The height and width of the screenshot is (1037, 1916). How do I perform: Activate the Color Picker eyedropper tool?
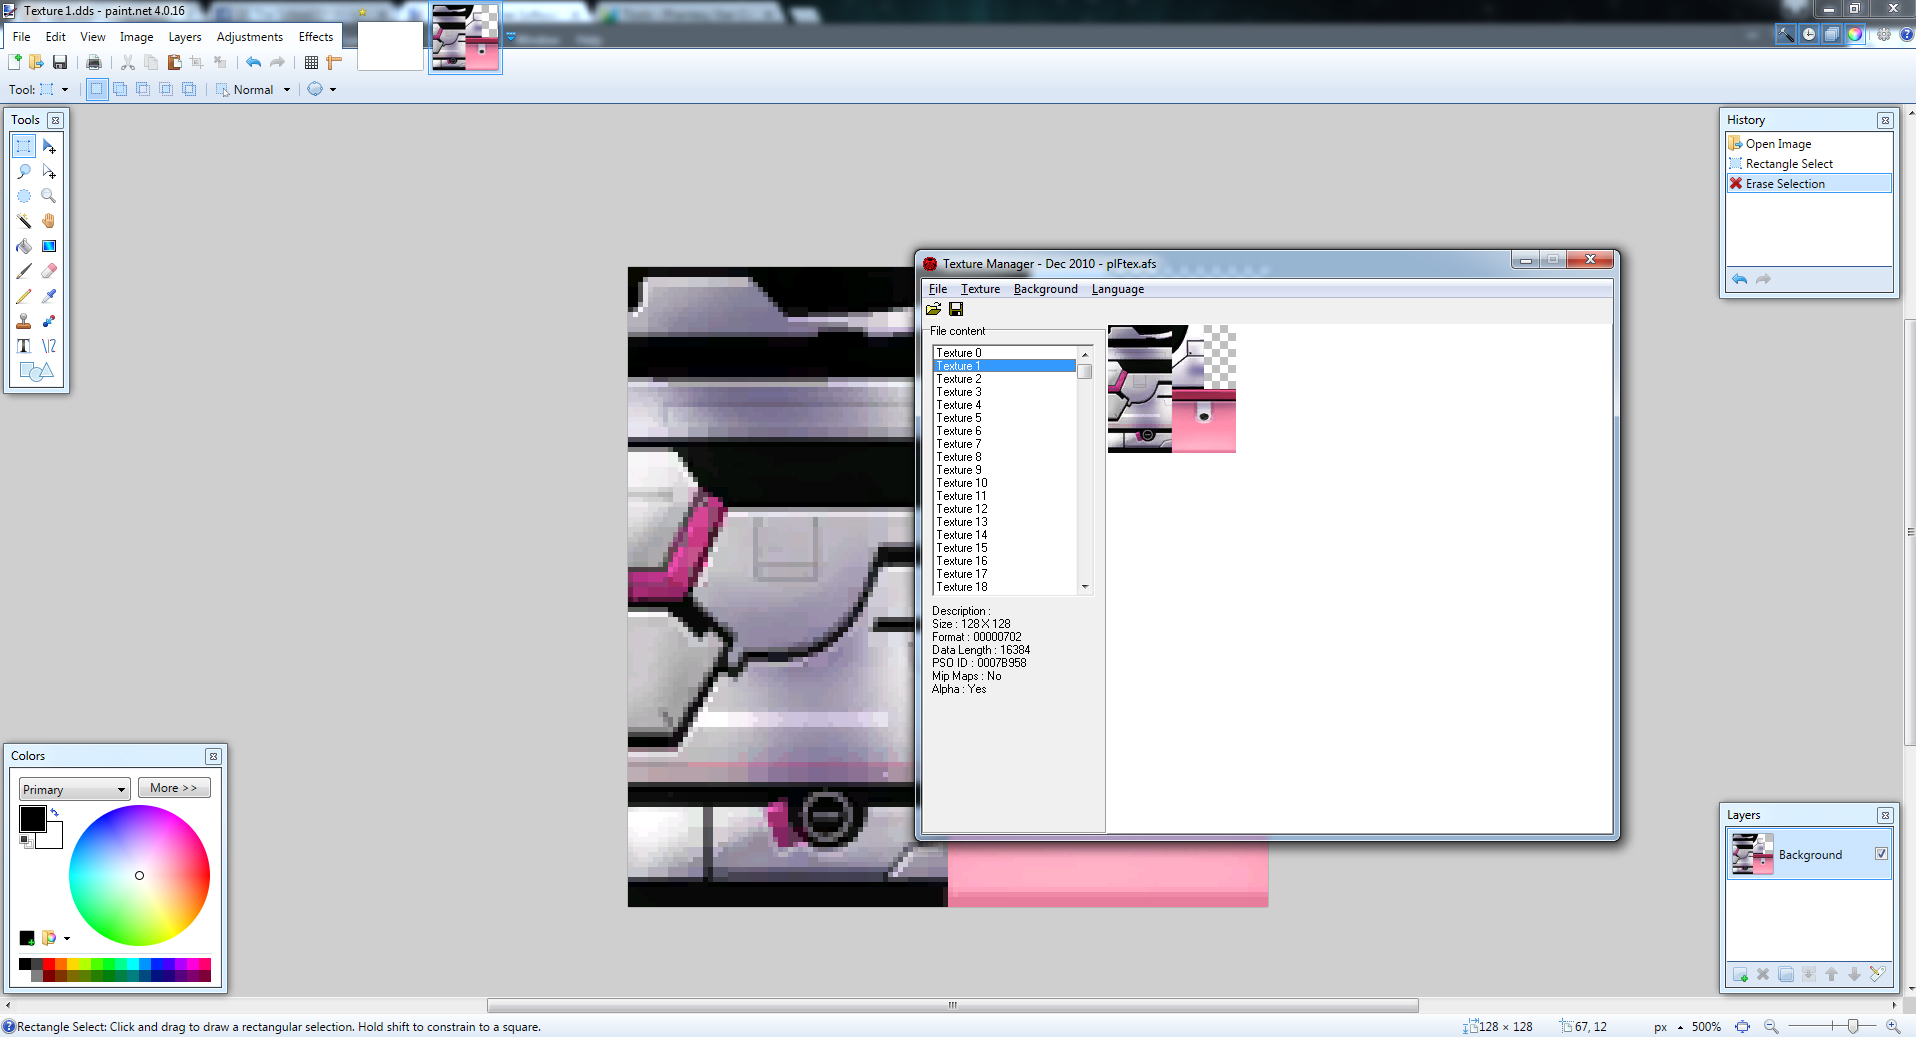[x=49, y=296]
